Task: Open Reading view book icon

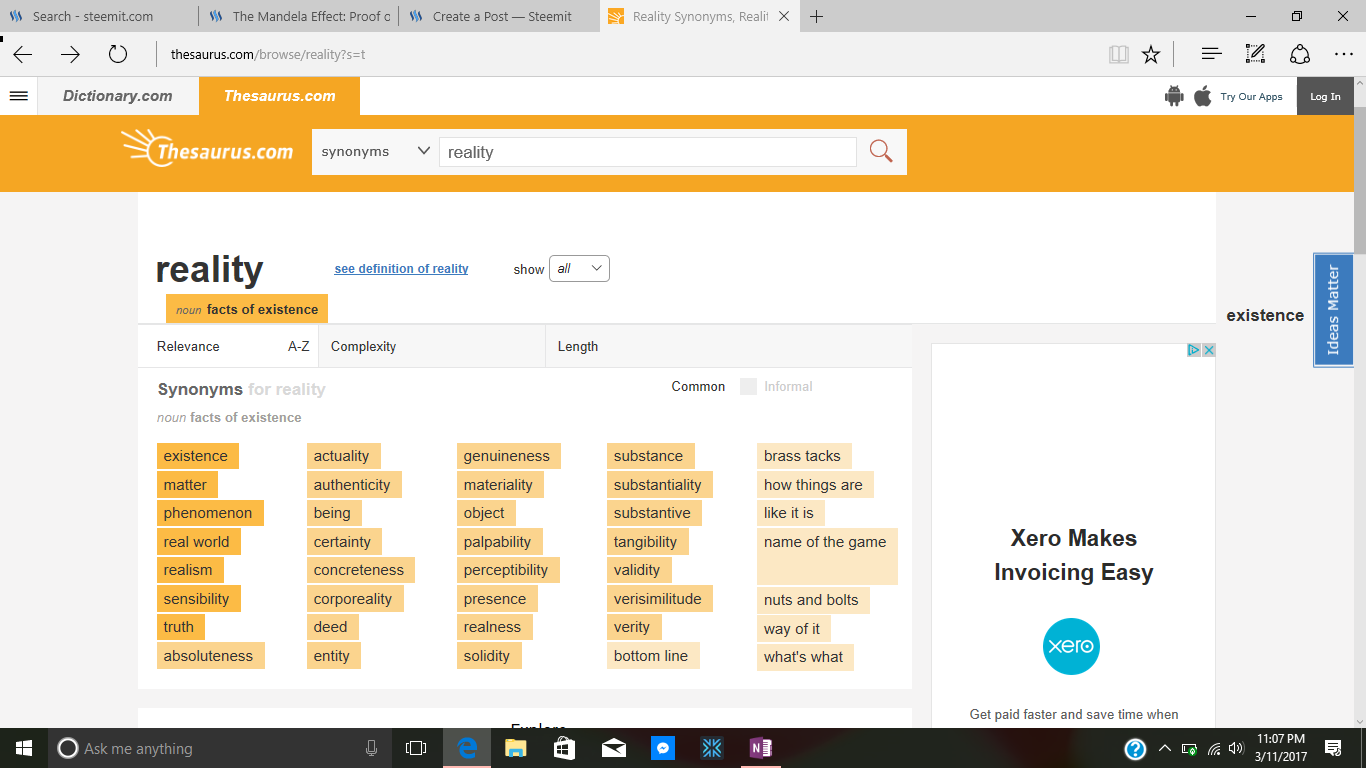Action: pos(1119,54)
